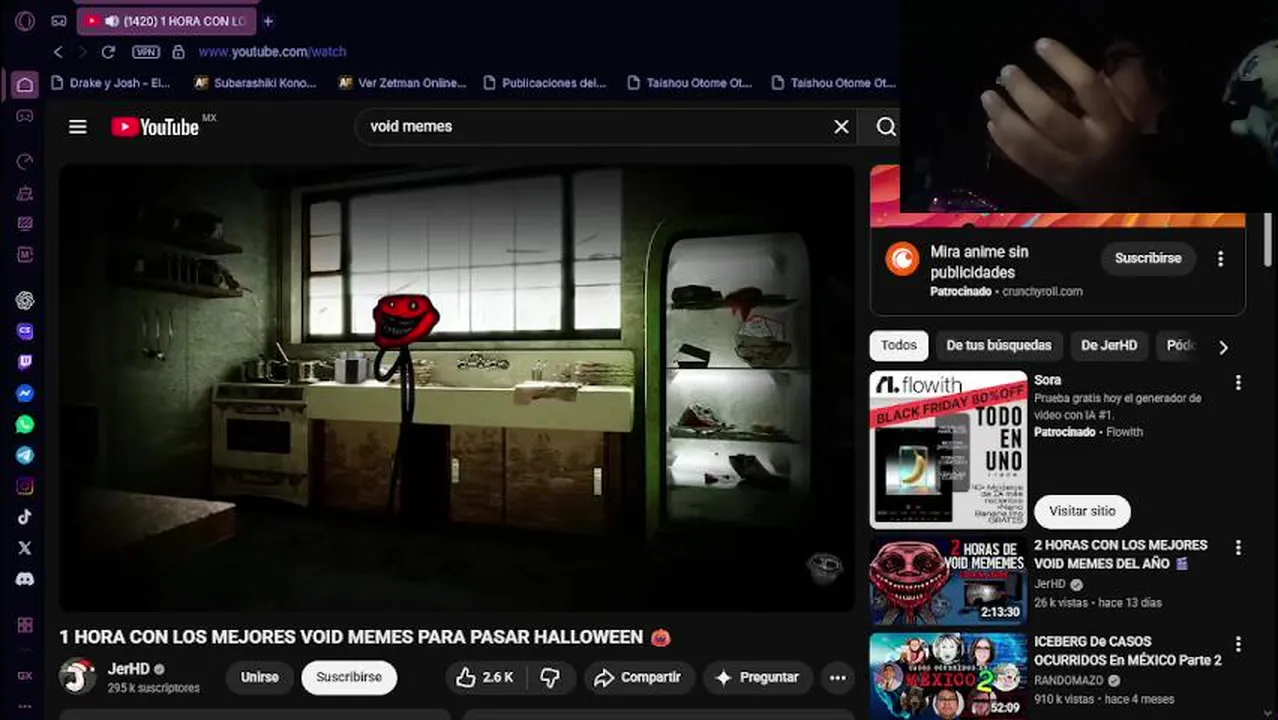Go to YouTube home via logo
Viewport: 1278px width, 720px height.
click(155, 127)
